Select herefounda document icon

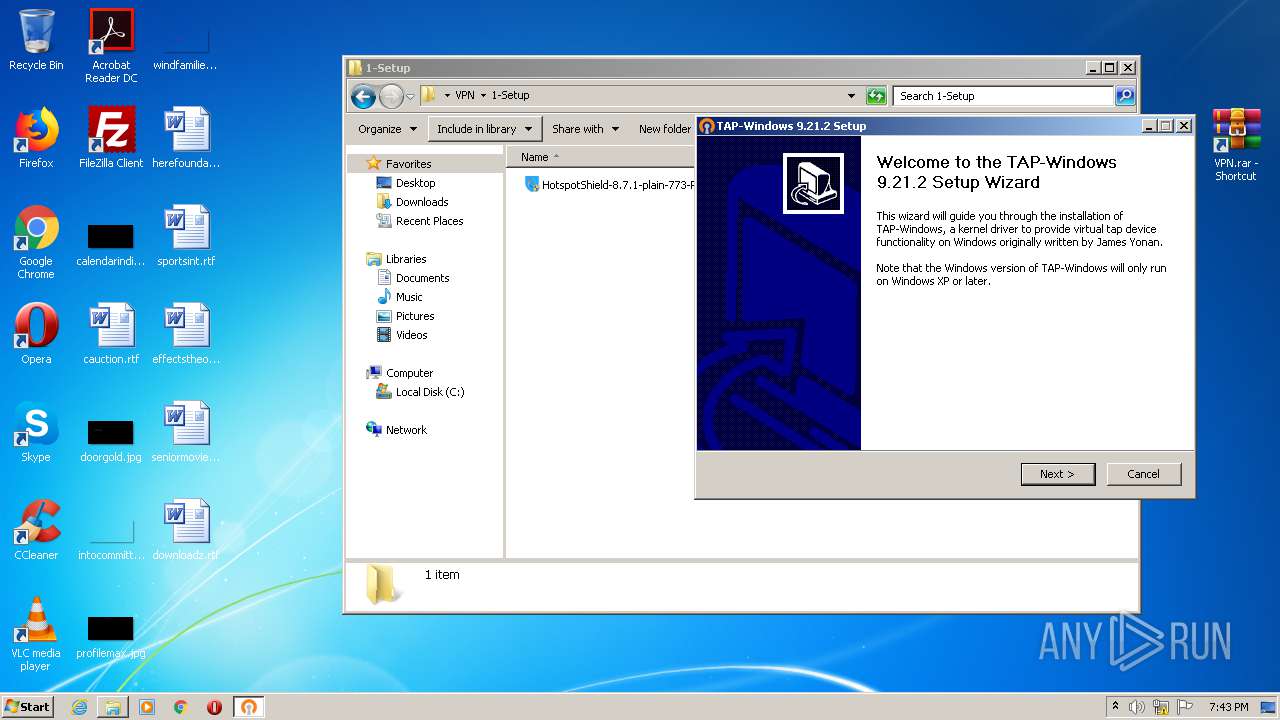[186, 138]
